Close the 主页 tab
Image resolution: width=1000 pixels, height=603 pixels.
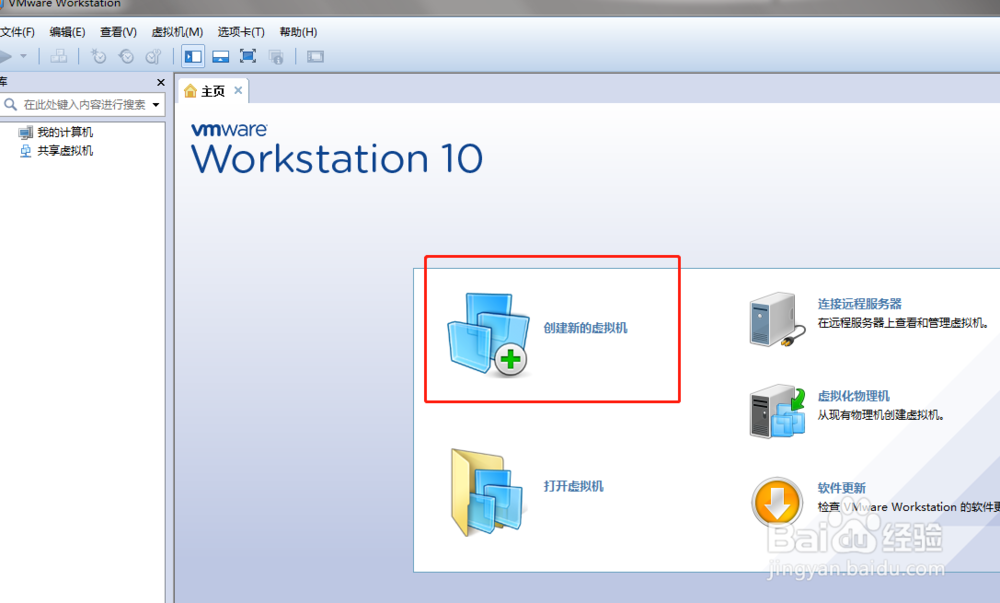[238, 91]
